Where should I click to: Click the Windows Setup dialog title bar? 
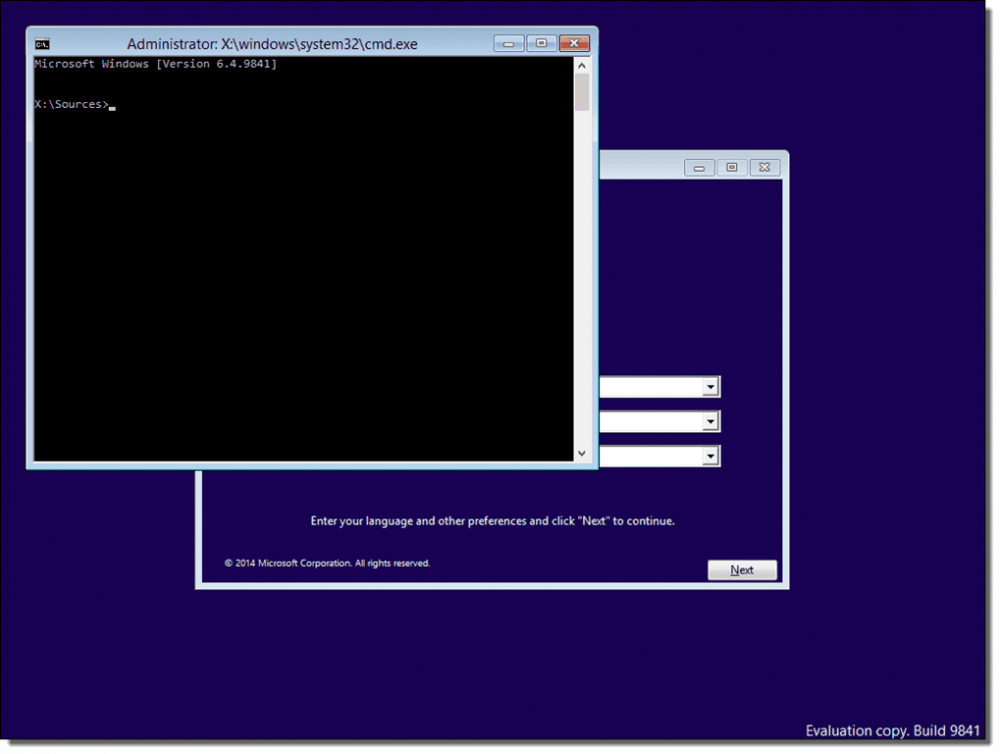pos(641,166)
